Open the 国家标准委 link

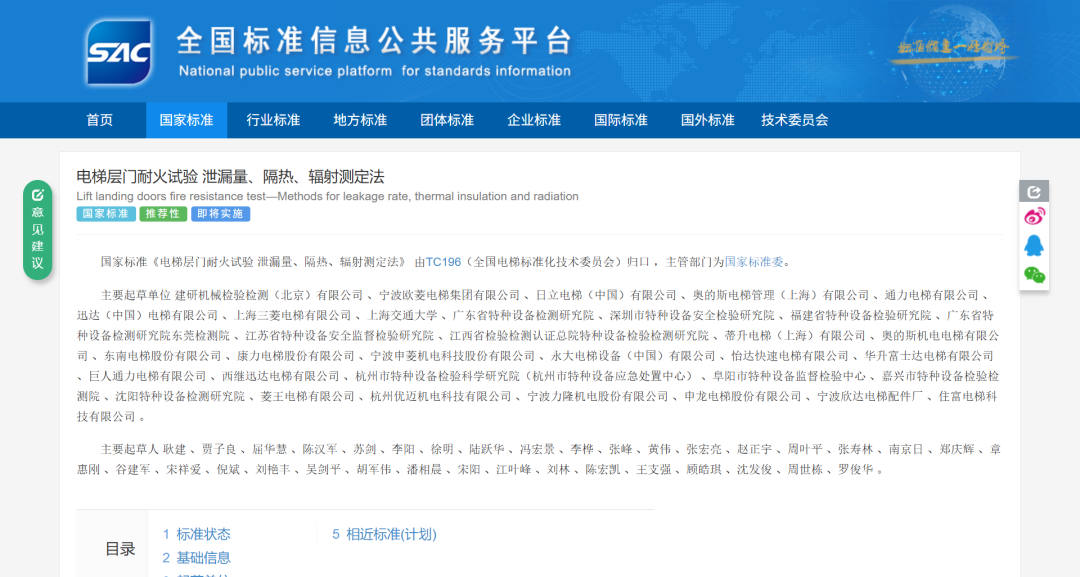[754, 262]
